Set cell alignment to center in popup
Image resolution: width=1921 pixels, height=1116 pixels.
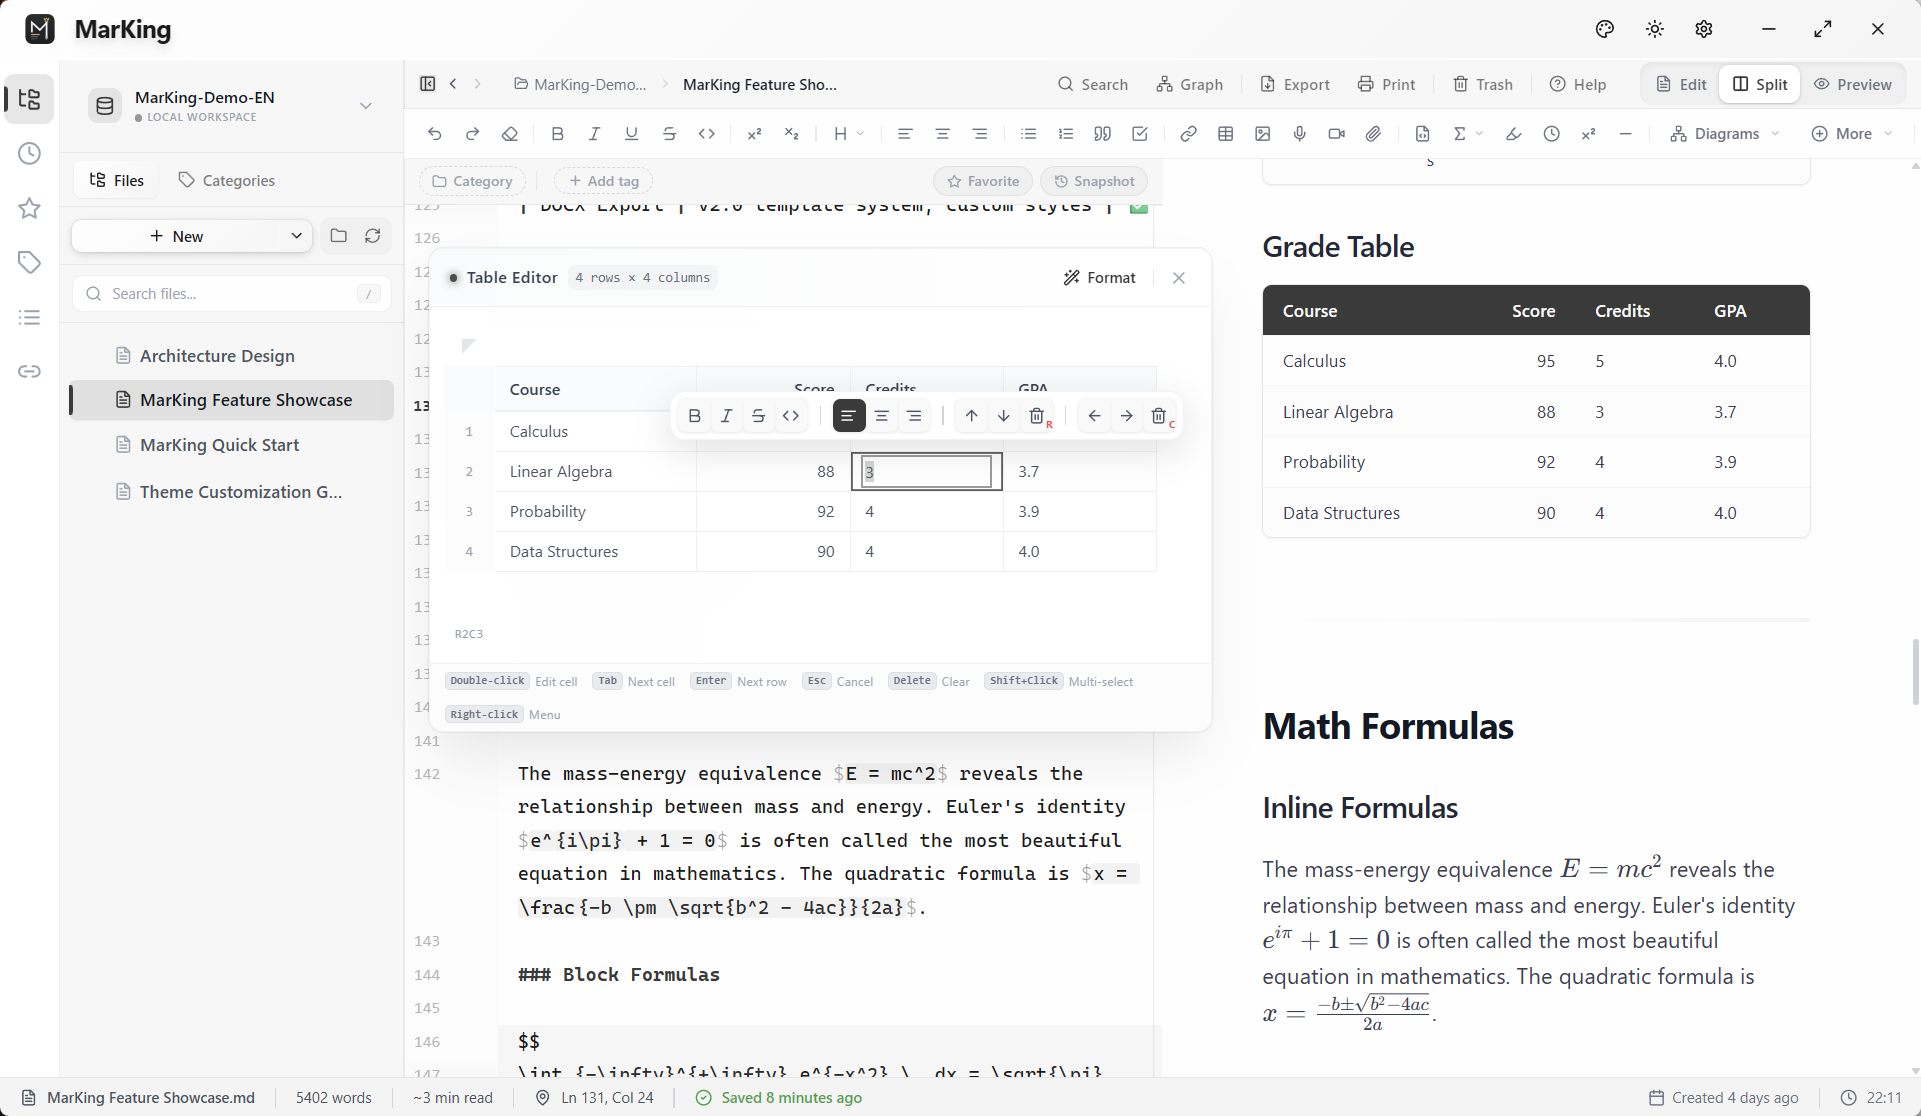pos(882,416)
